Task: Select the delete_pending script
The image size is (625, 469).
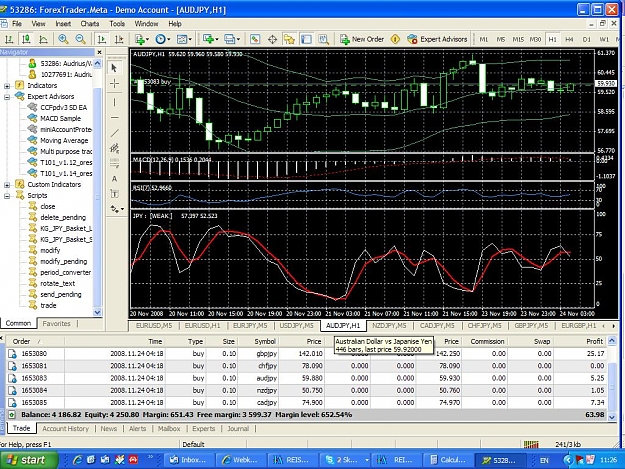Action: pyautogui.click(x=63, y=218)
